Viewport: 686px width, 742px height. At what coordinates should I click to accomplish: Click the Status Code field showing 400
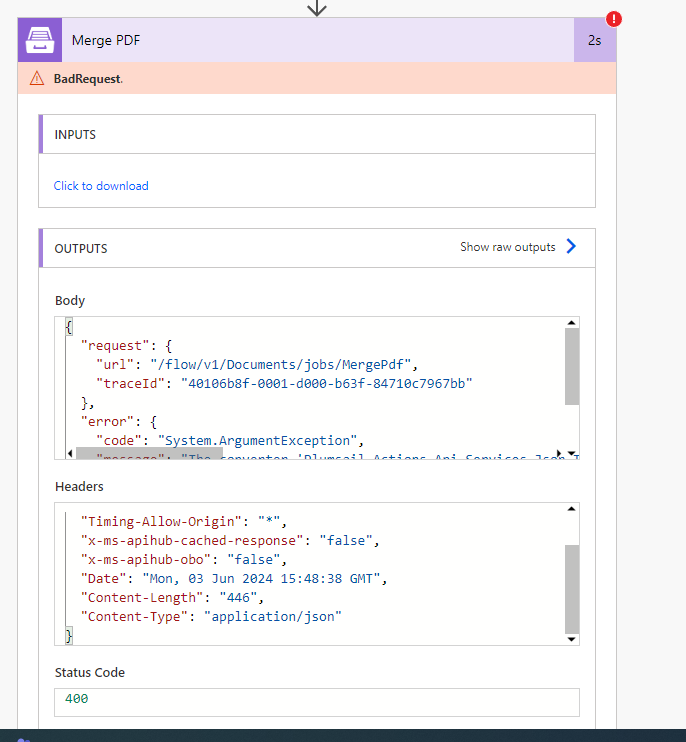[x=316, y=699]
